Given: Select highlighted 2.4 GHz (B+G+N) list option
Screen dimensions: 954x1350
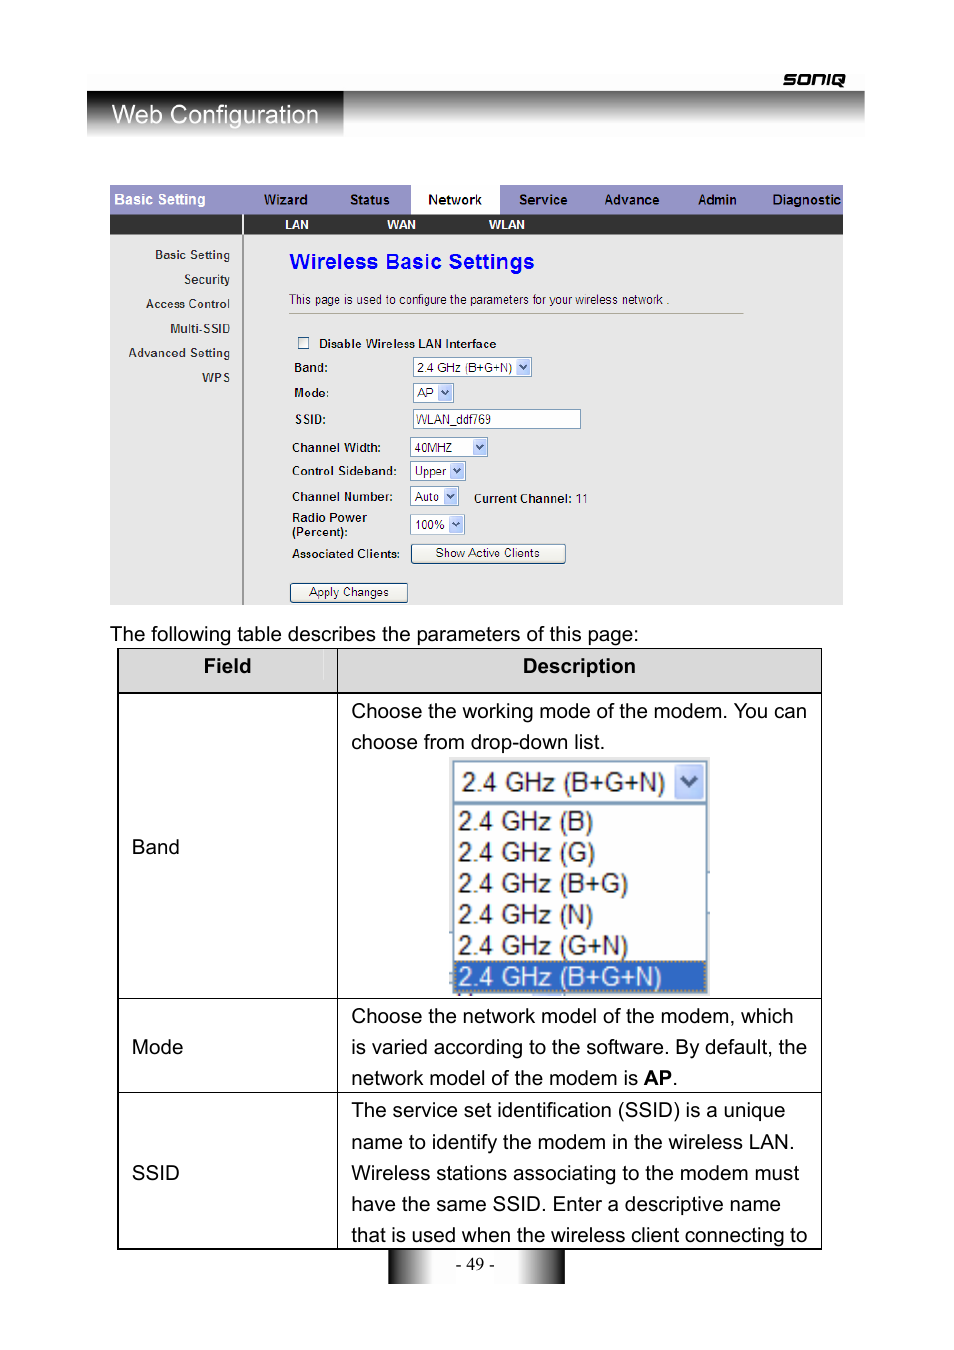Looking at the screenshot, I should point(580,977).
